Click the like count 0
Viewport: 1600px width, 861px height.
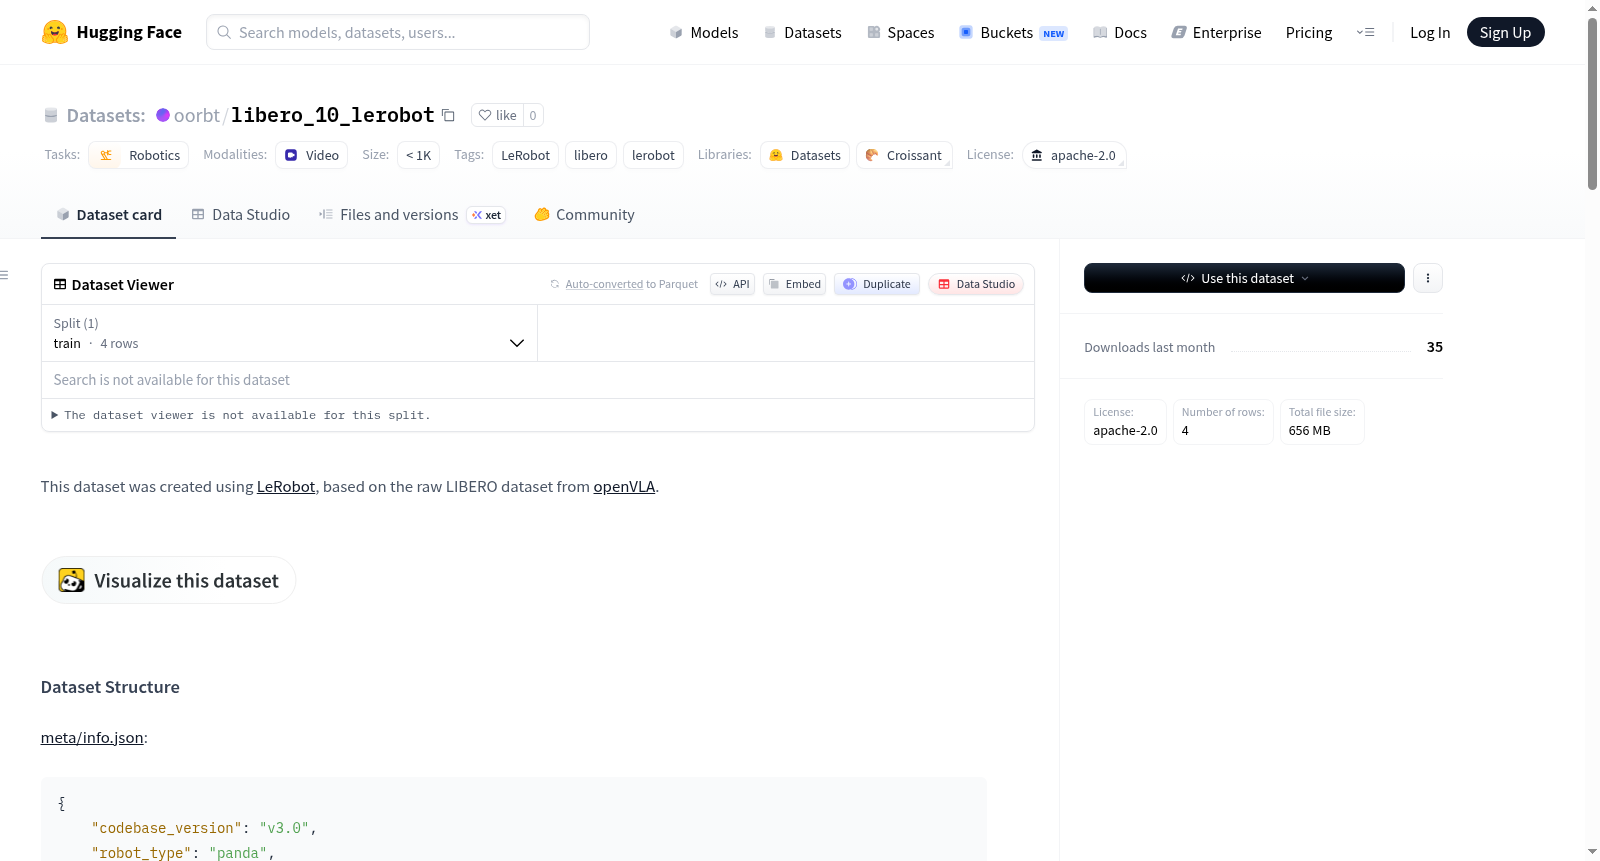coord(533,115)
